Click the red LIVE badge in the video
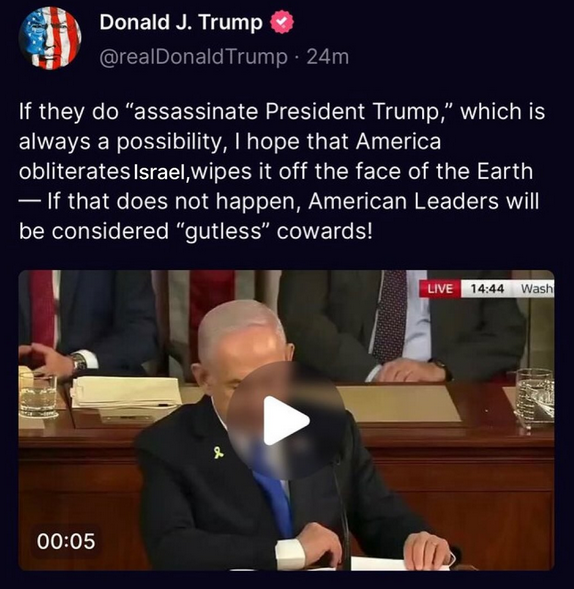 tap(440, 288)
